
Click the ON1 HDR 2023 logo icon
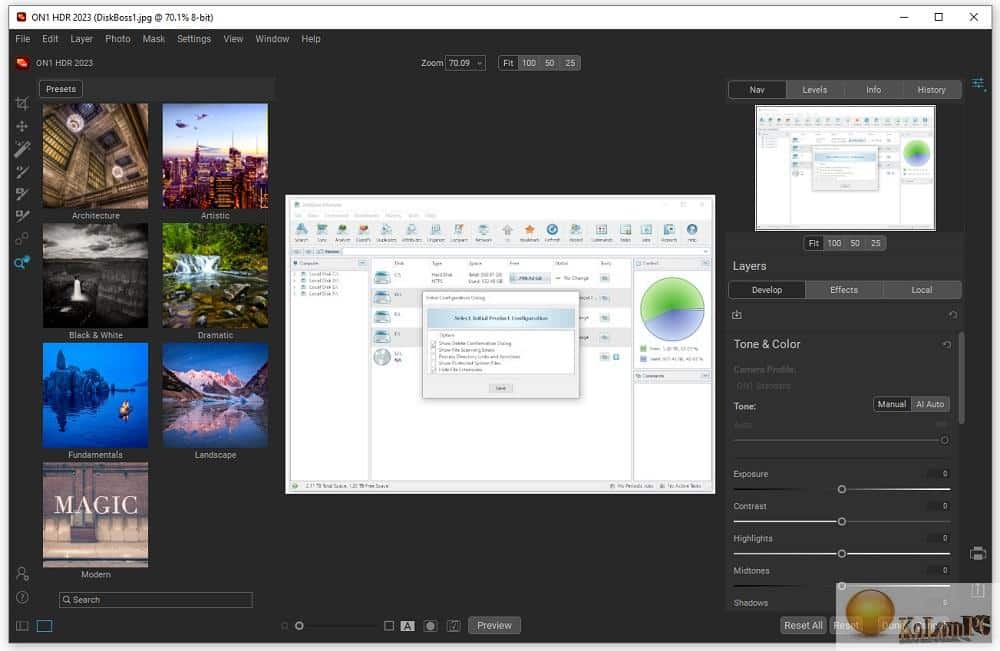click(22, 63)
